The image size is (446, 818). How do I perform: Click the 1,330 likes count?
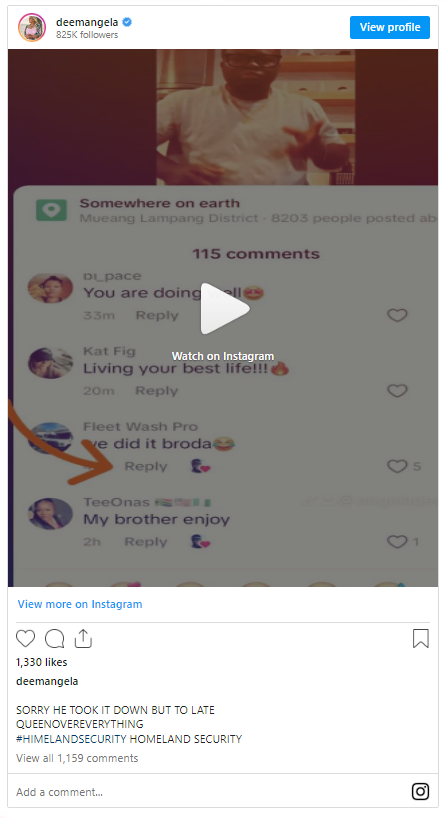coord(42,662)
